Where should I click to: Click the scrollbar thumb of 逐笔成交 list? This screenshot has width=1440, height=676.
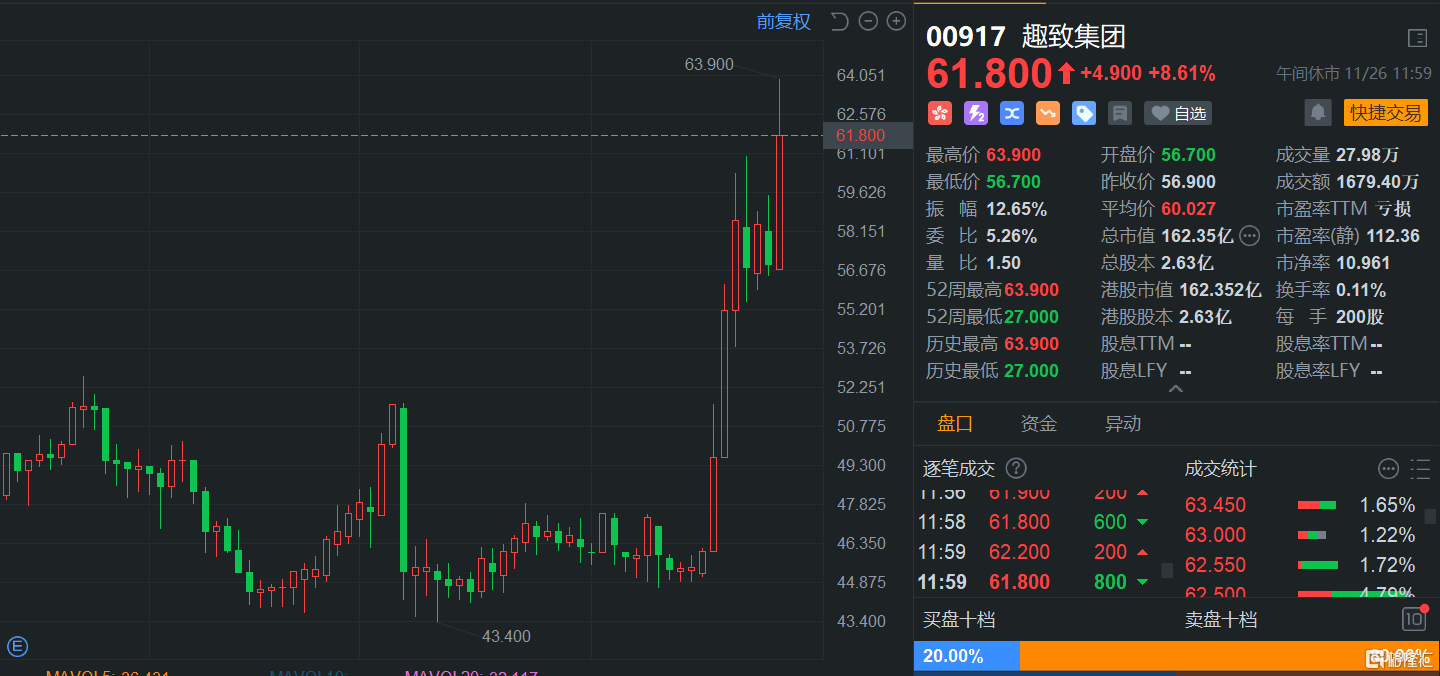[x=1166, y=570]
